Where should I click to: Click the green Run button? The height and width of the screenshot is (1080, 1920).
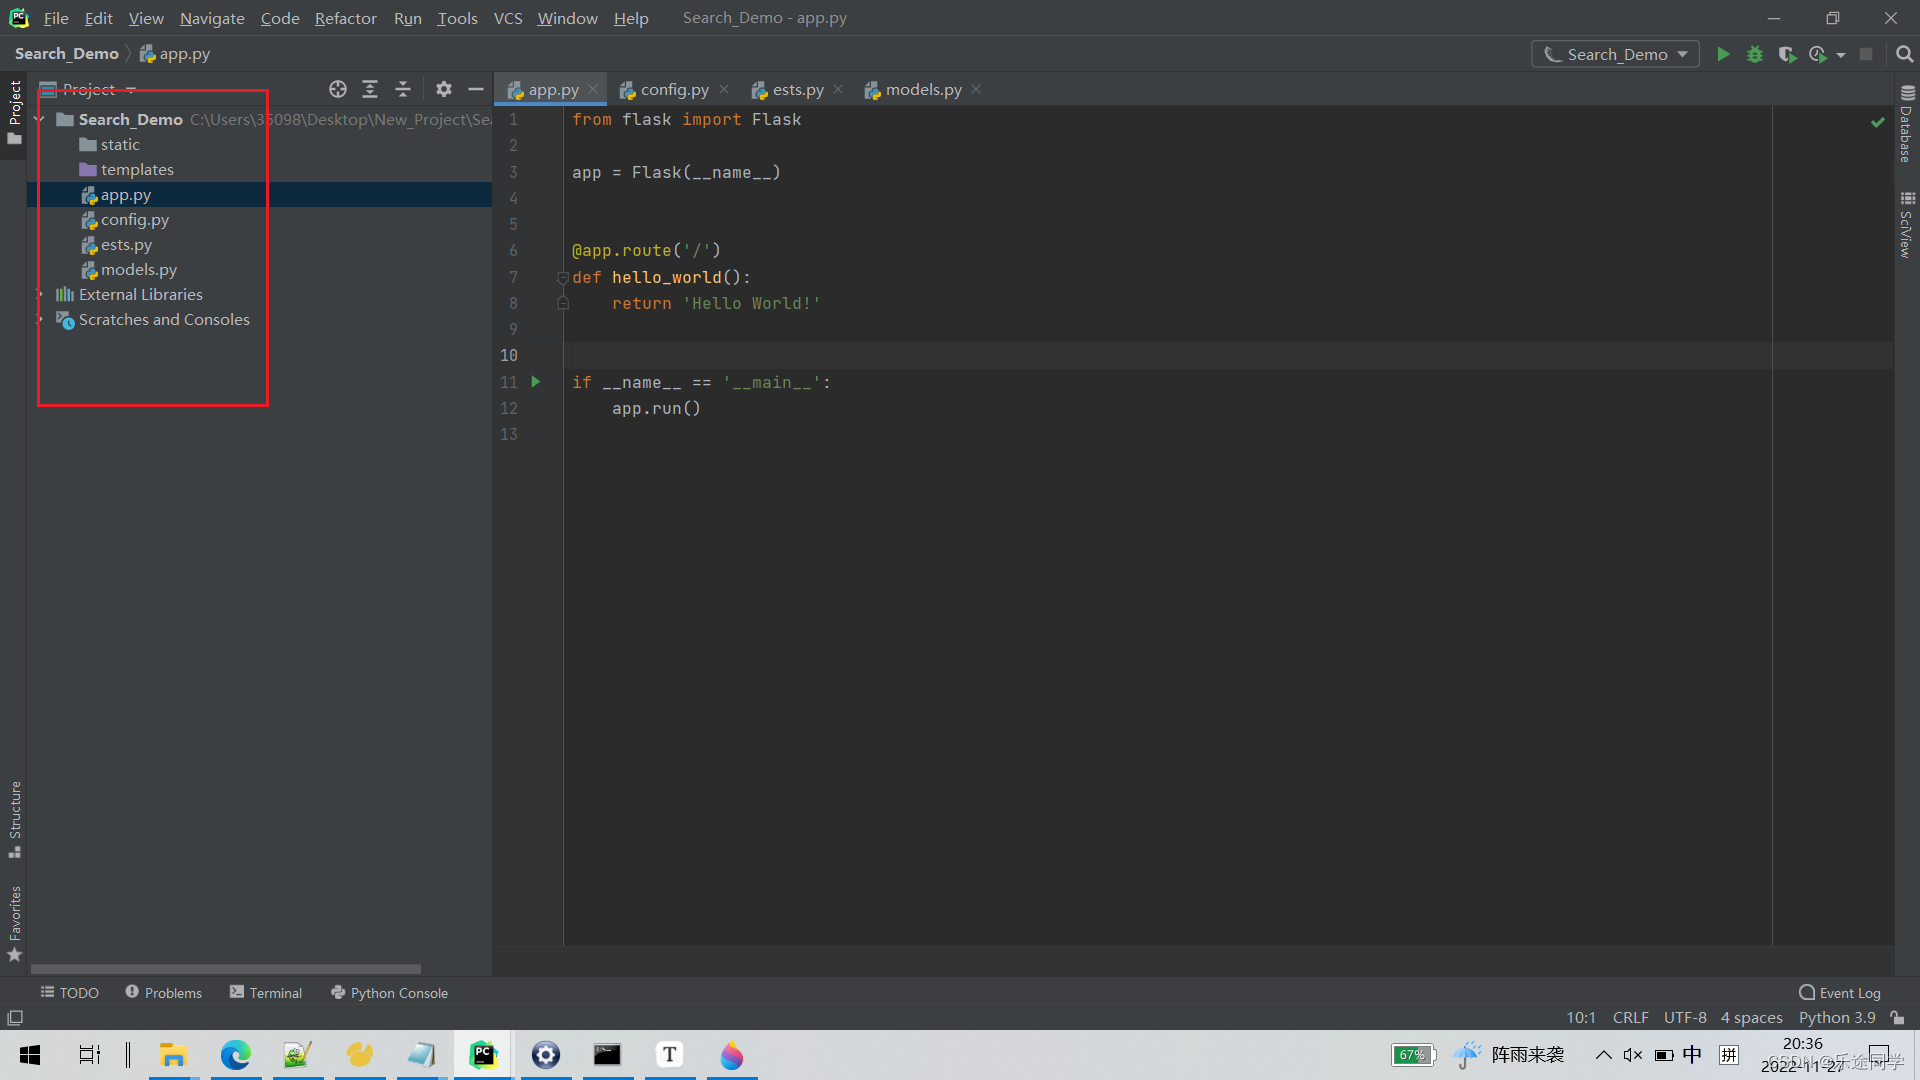pyautogui.click(x=1723, y=54)
